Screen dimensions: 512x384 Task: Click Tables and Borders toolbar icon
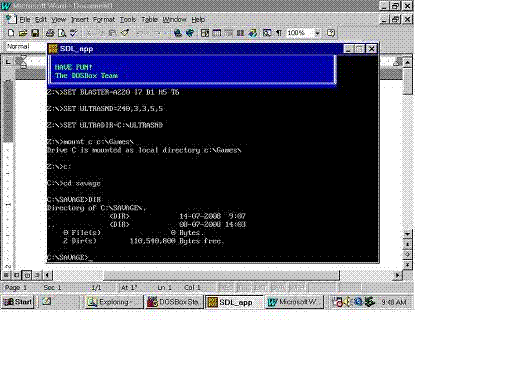[x=205, y=33]
